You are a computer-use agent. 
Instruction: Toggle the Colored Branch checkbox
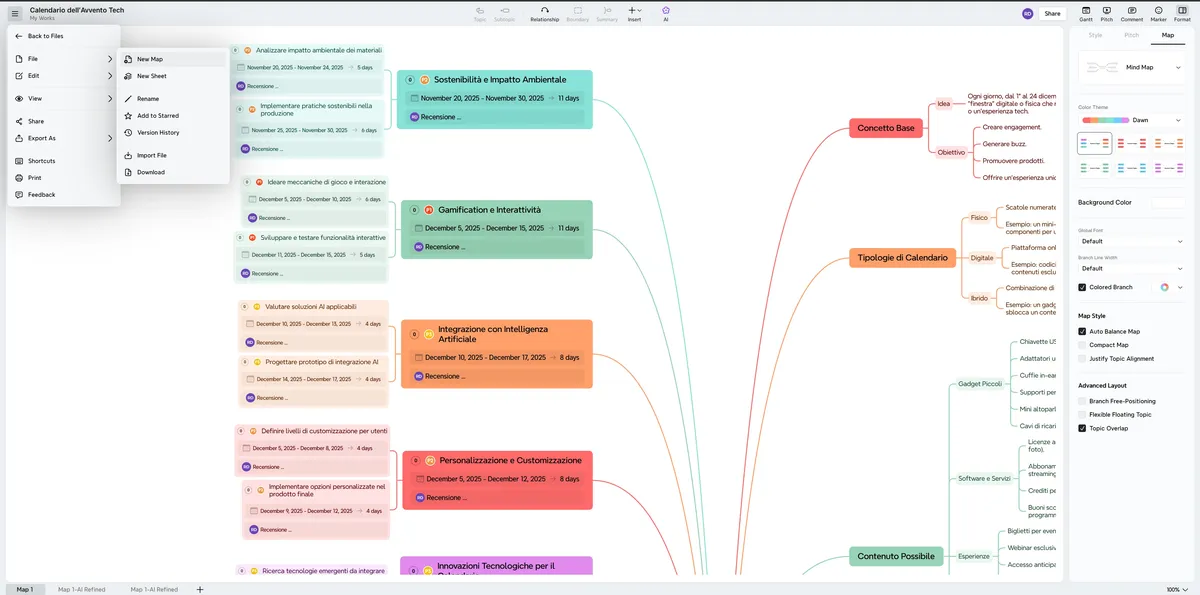tap(1082, 287)
